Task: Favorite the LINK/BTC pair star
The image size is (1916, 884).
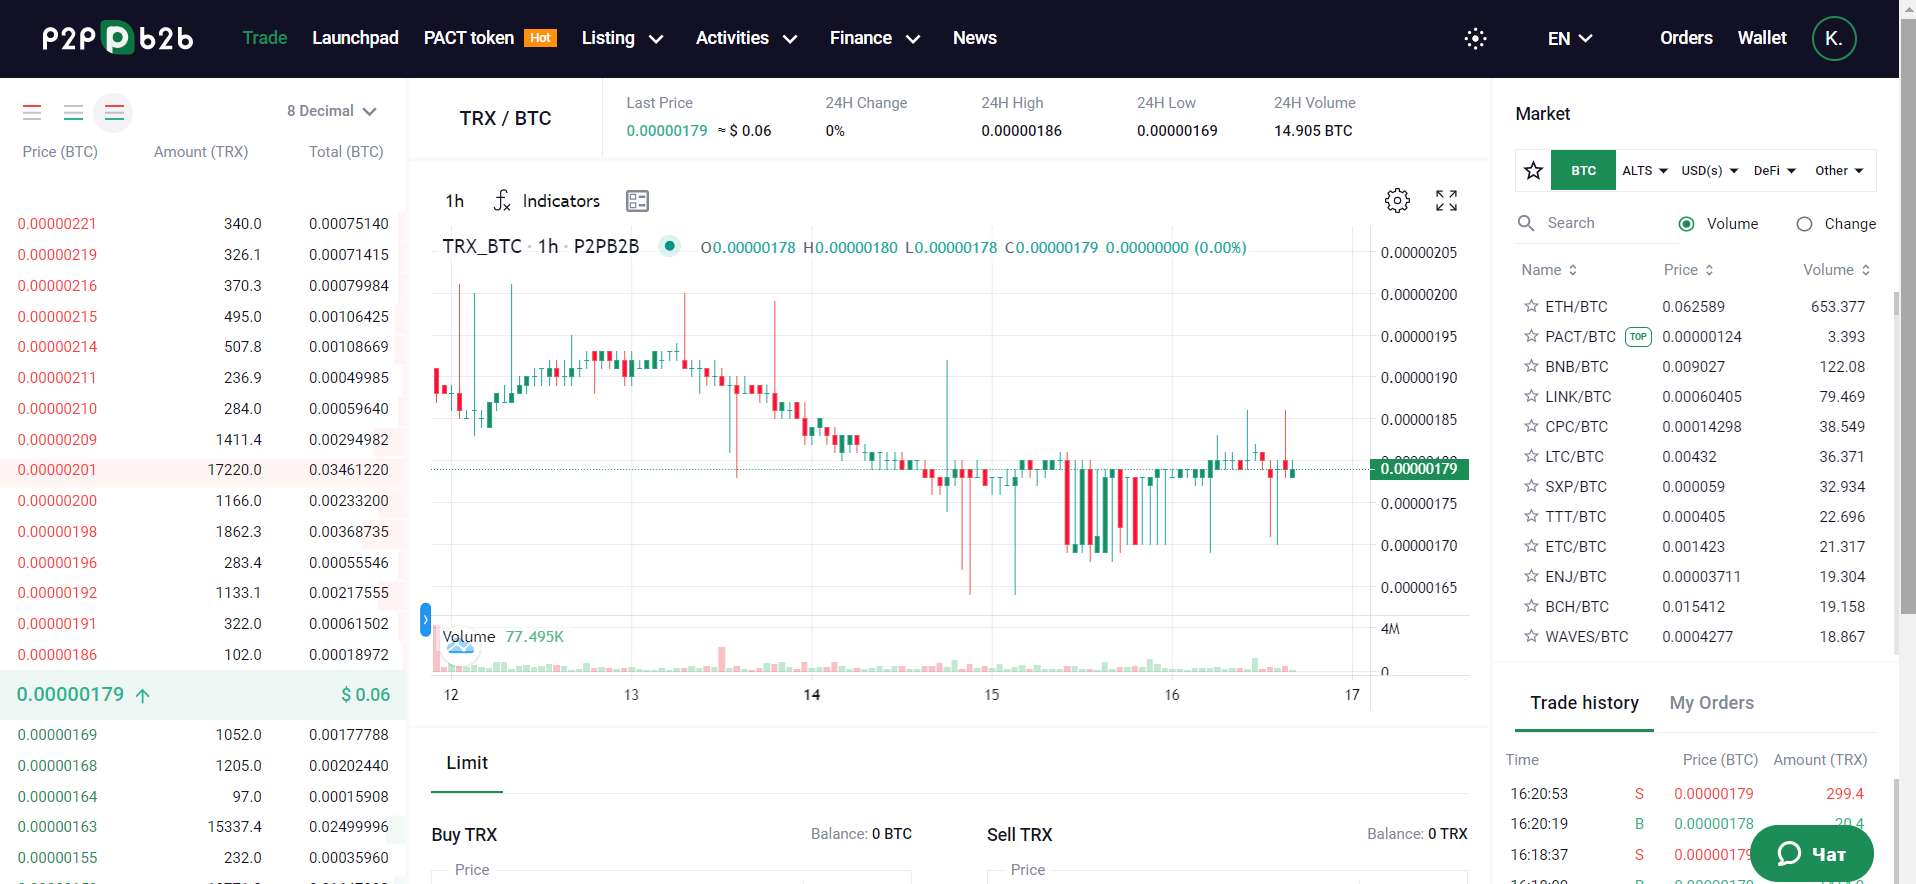Action: pyautogui.click(x=1531, y=396)
